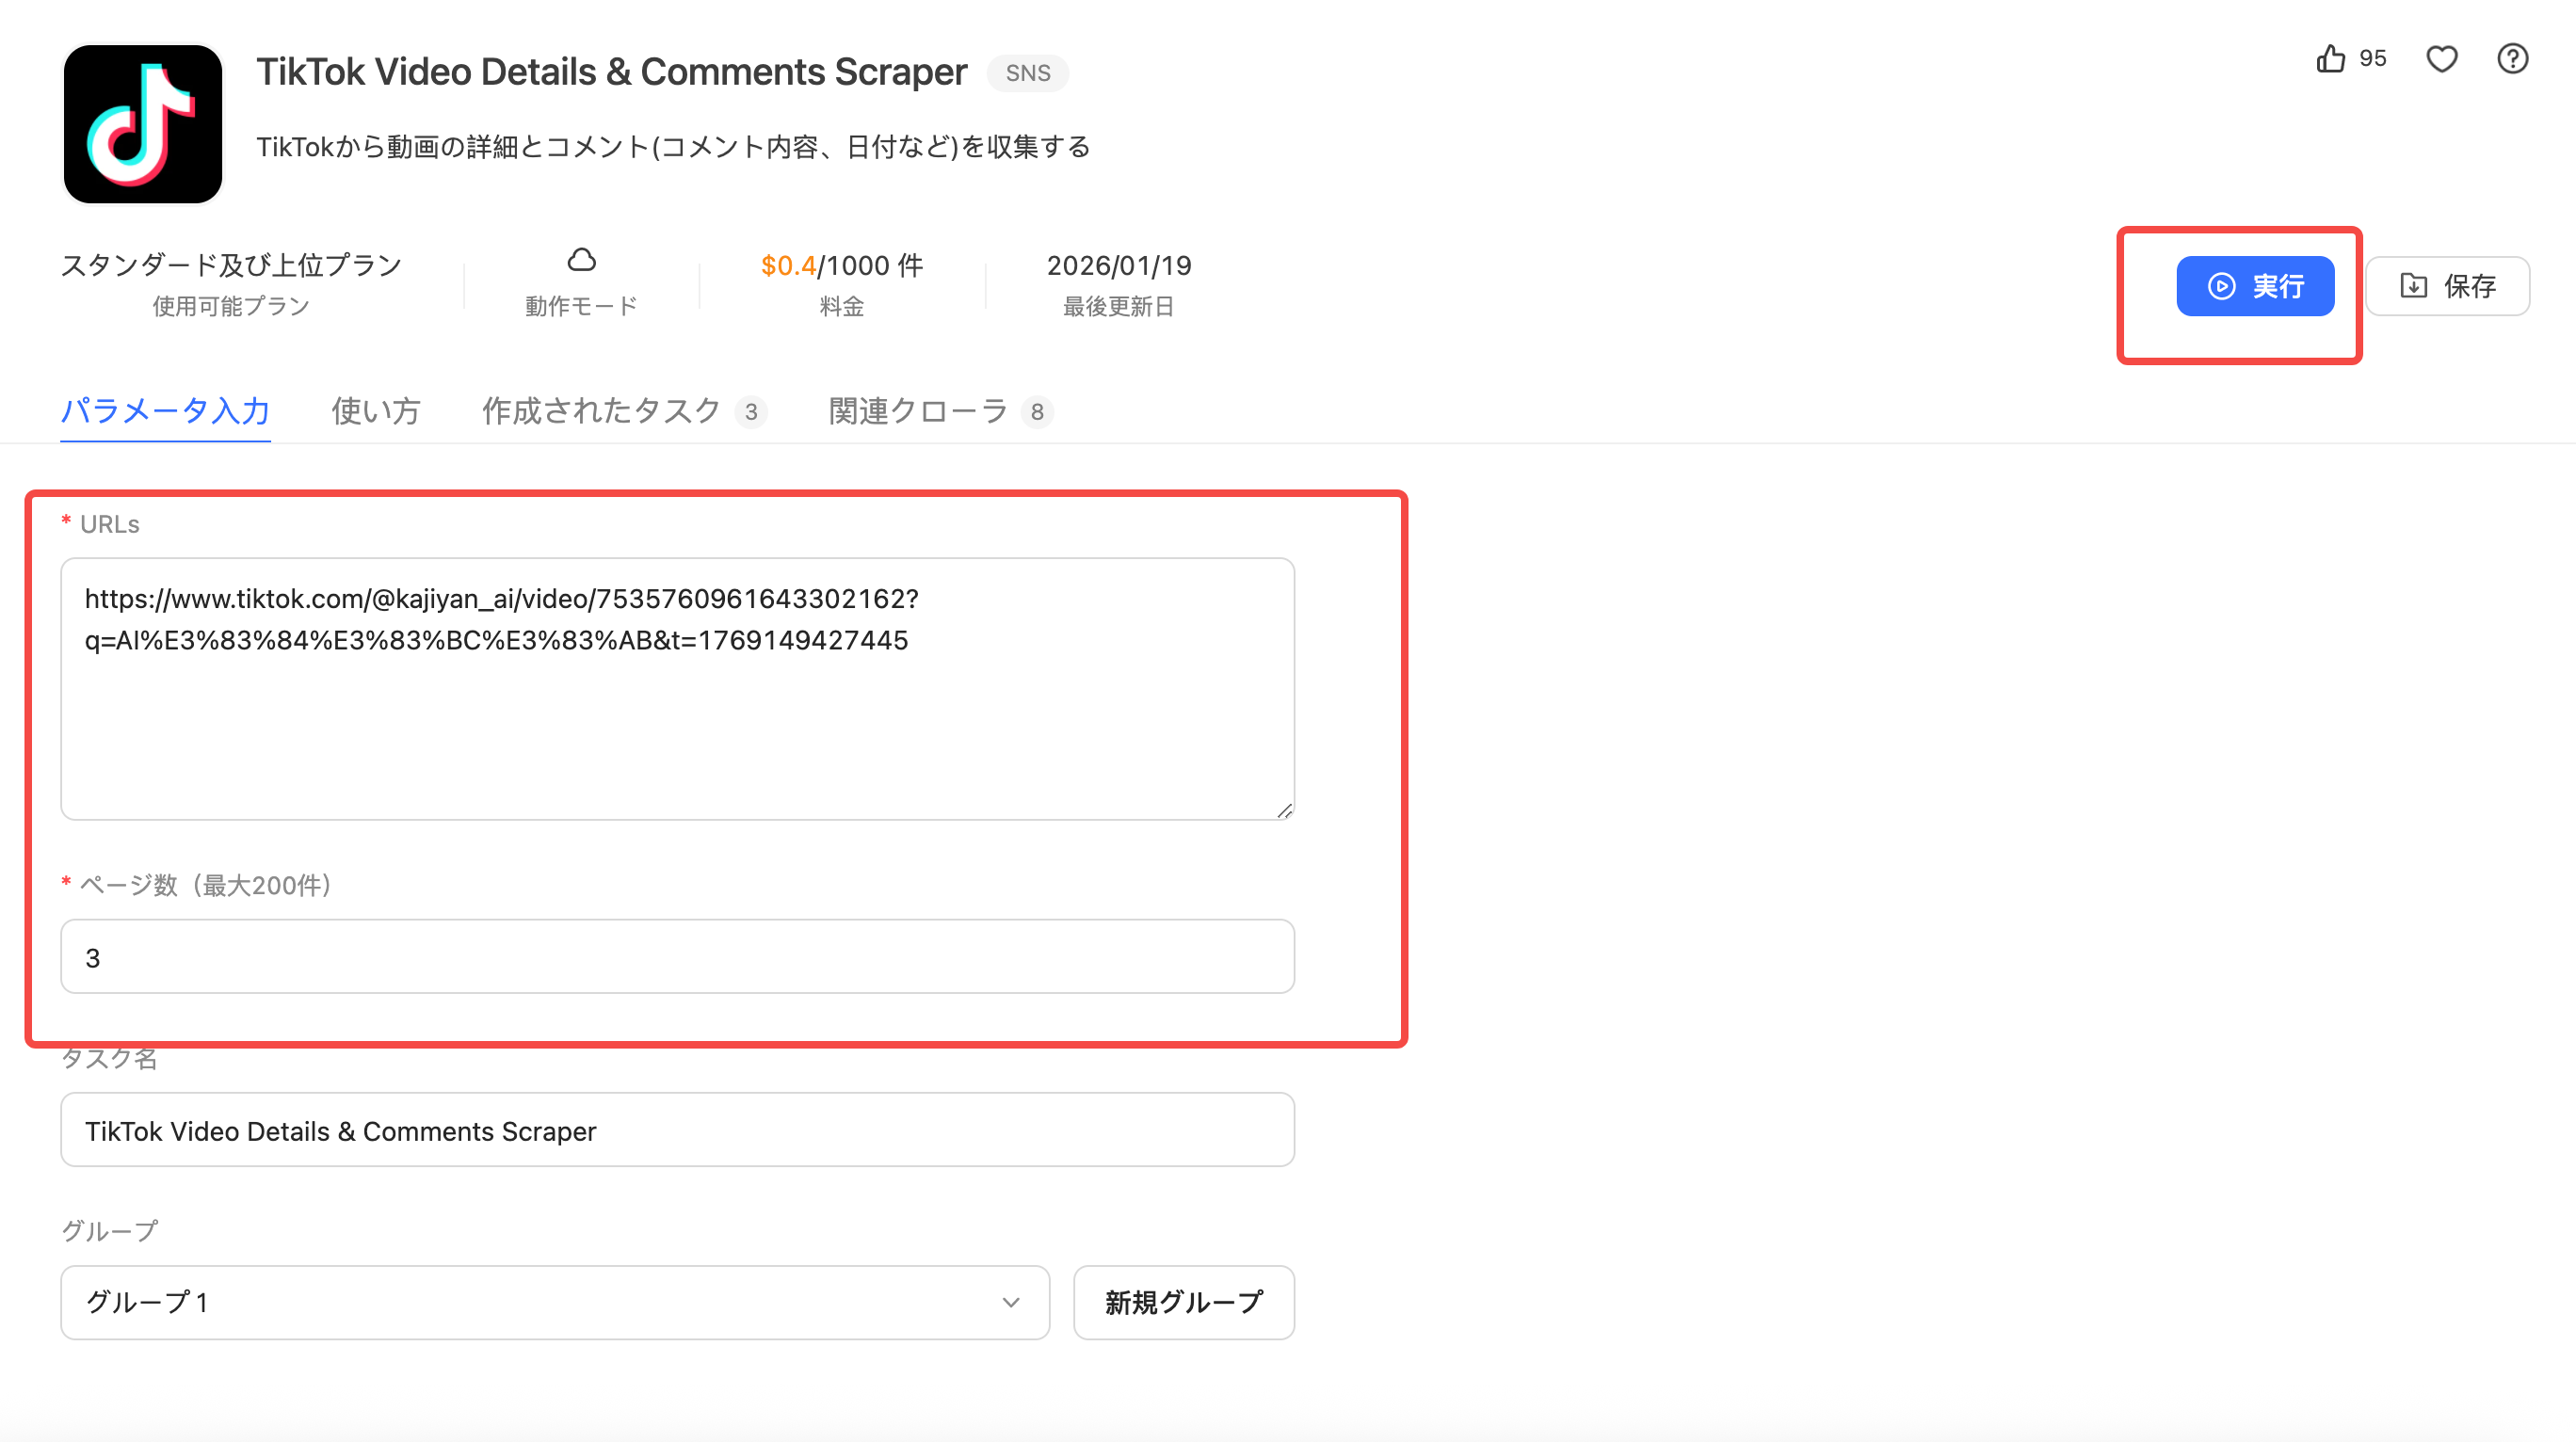The width and height of the screenshot is (2576, 1442).
Task: Click the URLs textarea resize handle
Action: click(x=1284, y=810)
